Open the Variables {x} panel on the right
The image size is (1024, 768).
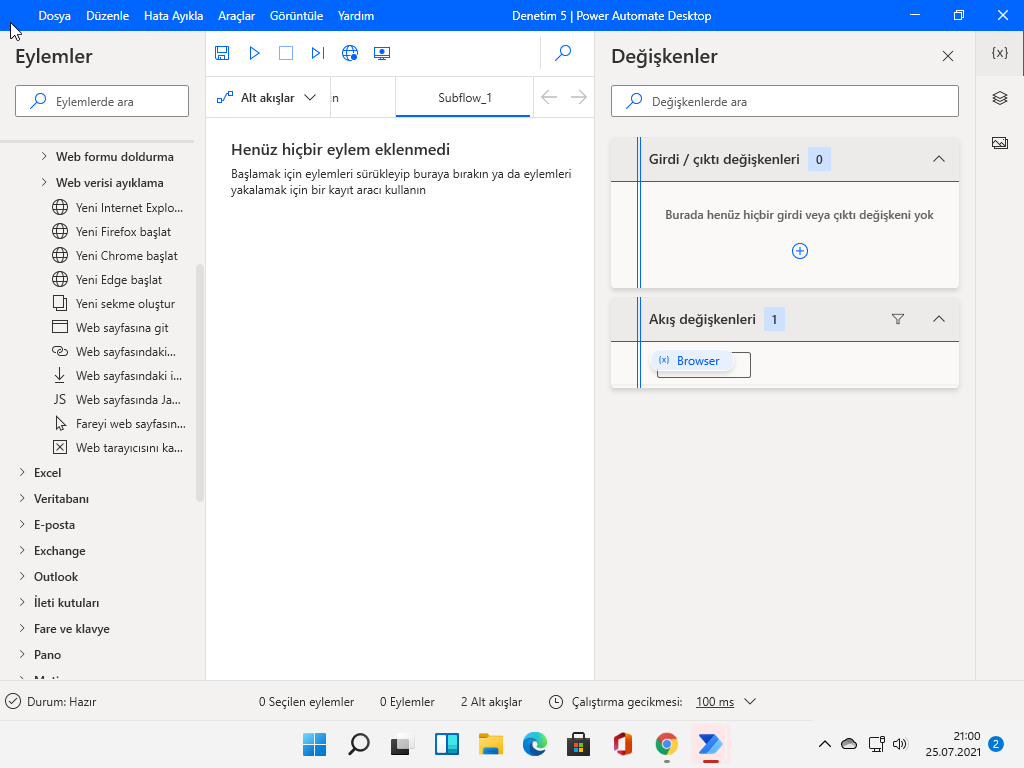tap(998, 51)
